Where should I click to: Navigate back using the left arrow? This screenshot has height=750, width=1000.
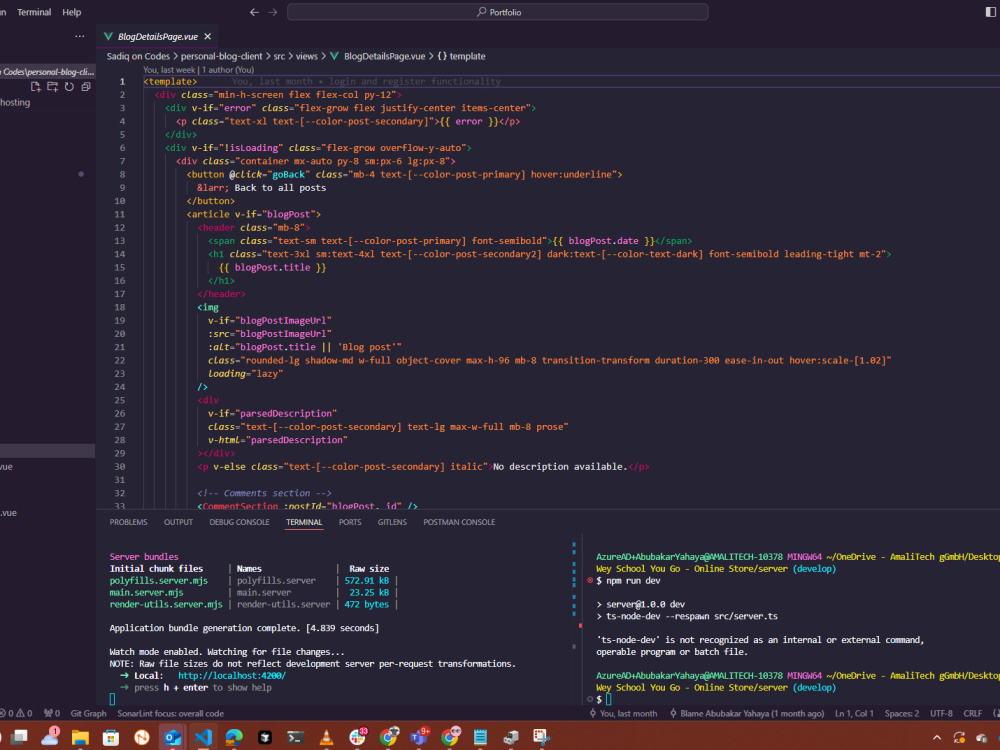pos(254,12)
